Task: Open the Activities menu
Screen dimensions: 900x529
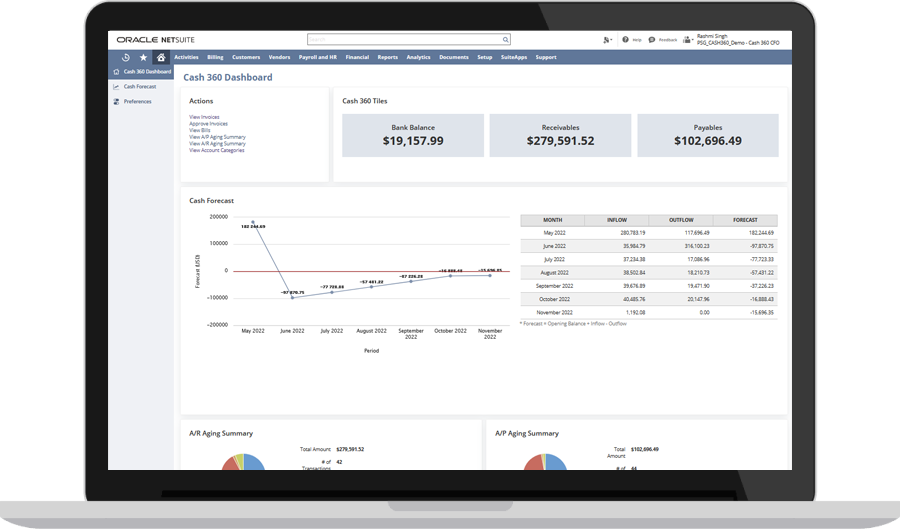Action: [x=187, y=57]
